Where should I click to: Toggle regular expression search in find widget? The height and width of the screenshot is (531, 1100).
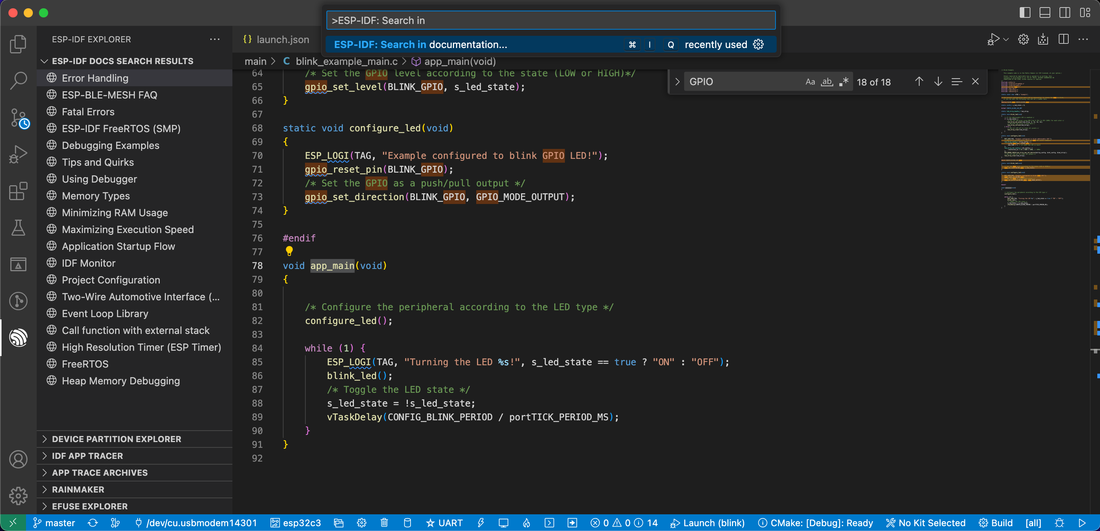844,82
